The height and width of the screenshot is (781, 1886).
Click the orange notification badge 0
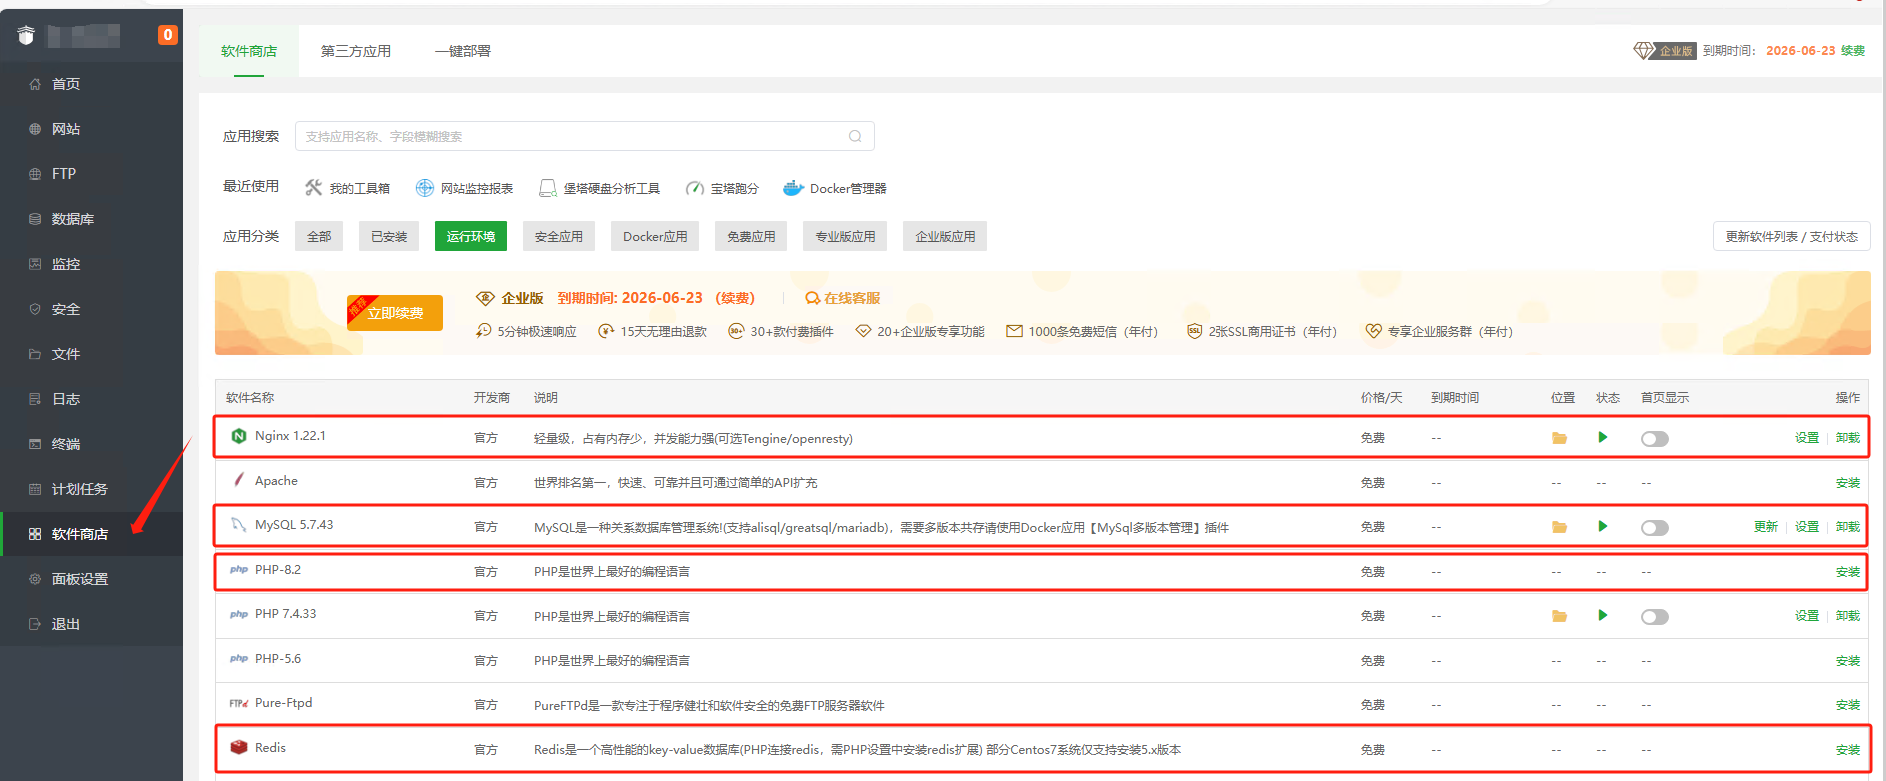167,35
